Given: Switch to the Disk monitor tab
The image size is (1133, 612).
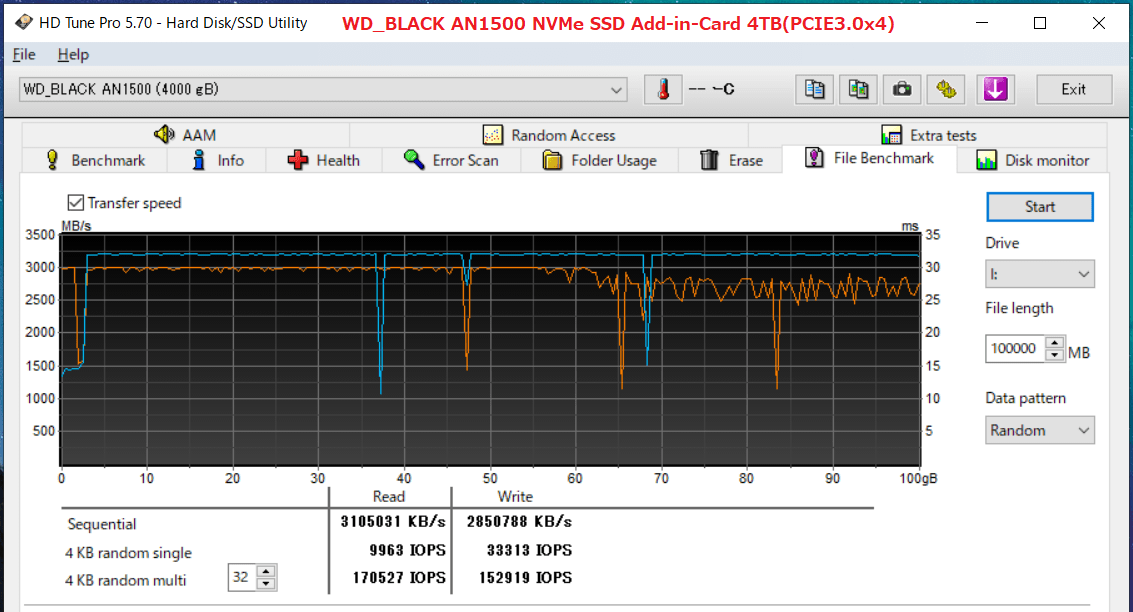Looking at the screenshot, I should [1033, 160].
